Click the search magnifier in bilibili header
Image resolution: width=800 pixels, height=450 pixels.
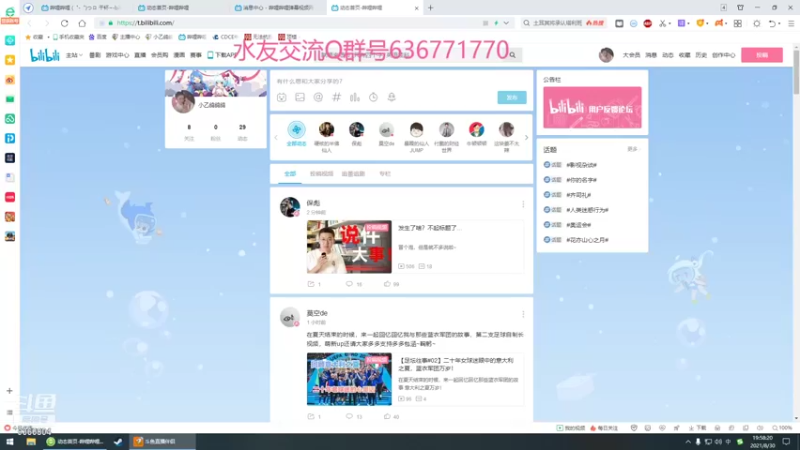click(512, 55)
